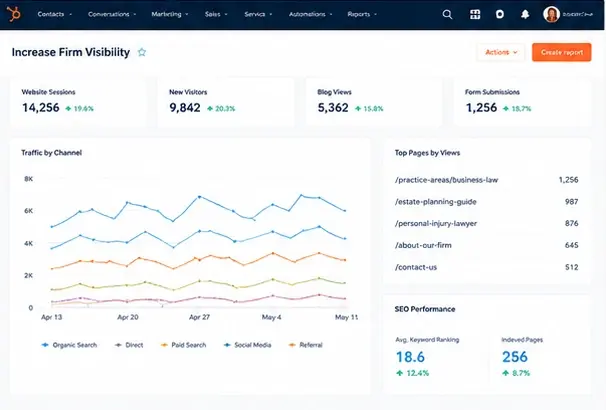This screenshot has height=410, width=606.
Task: Open the Service menu
Action: click(258, 14)
